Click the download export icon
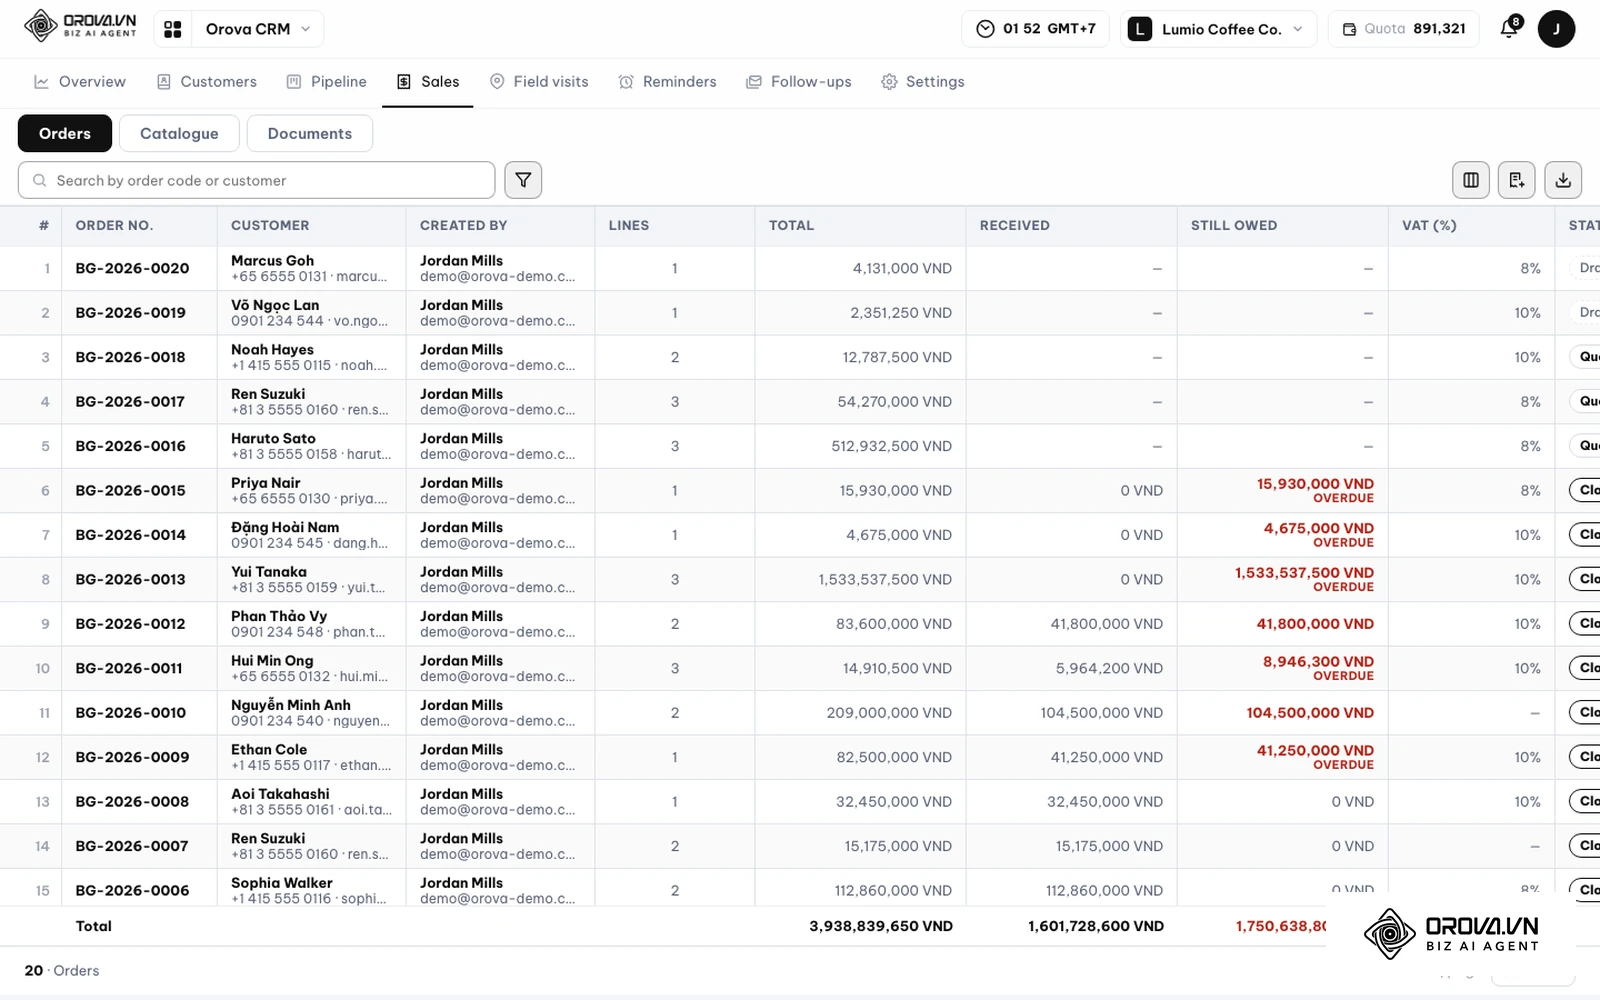 pos(1563,180)
